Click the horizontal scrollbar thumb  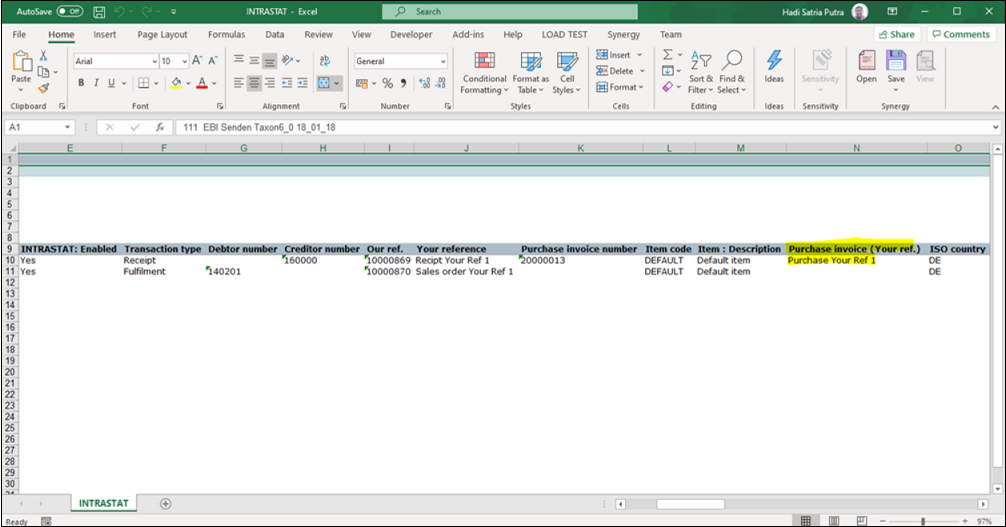pyautogui.click(x=690, y=504)
